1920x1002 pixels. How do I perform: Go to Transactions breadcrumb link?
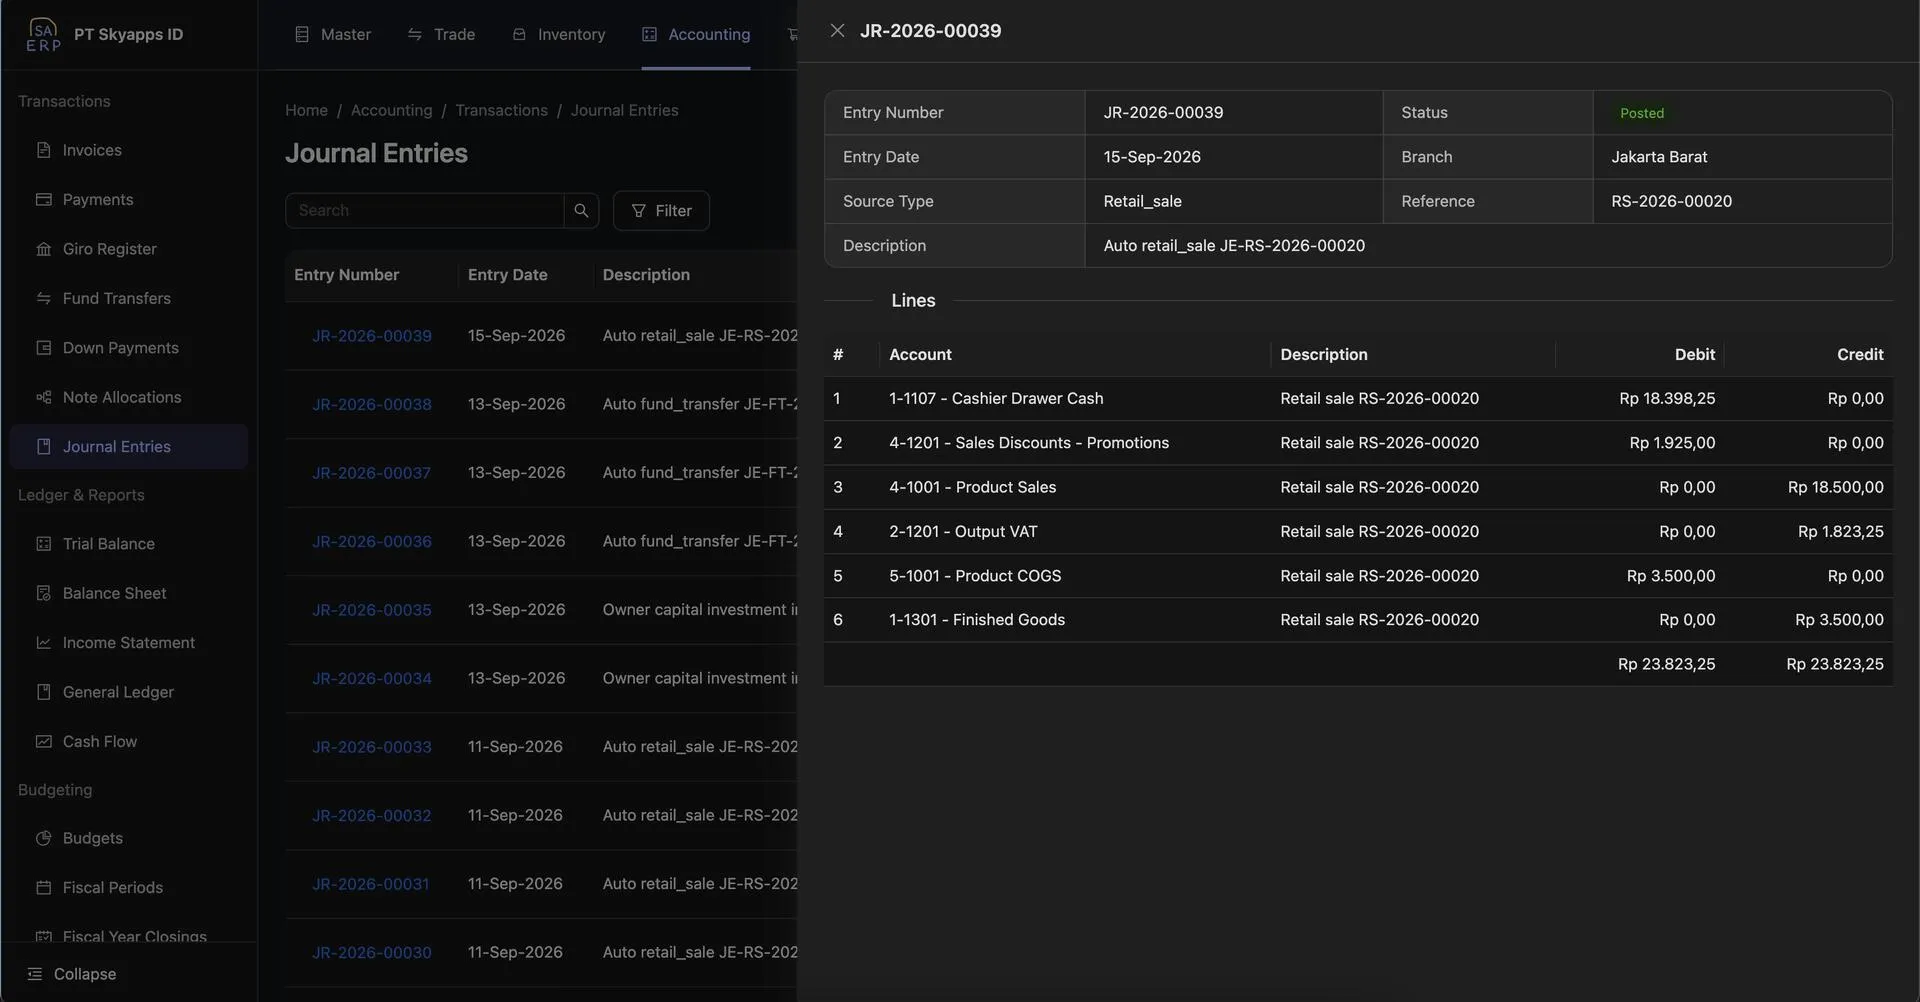click(x=501, y=110)
